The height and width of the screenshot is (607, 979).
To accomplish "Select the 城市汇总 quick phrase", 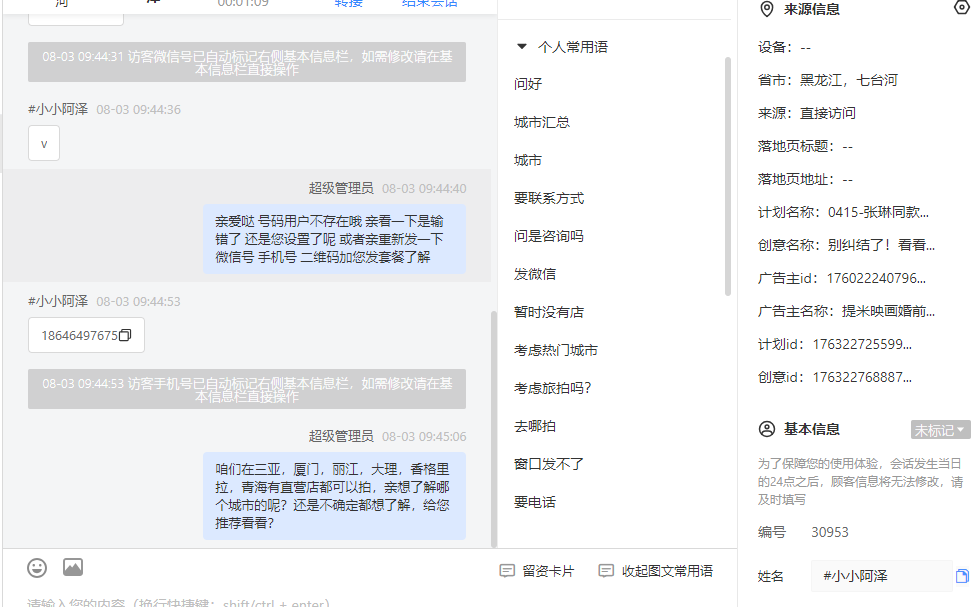I will [x=542, y=122].
